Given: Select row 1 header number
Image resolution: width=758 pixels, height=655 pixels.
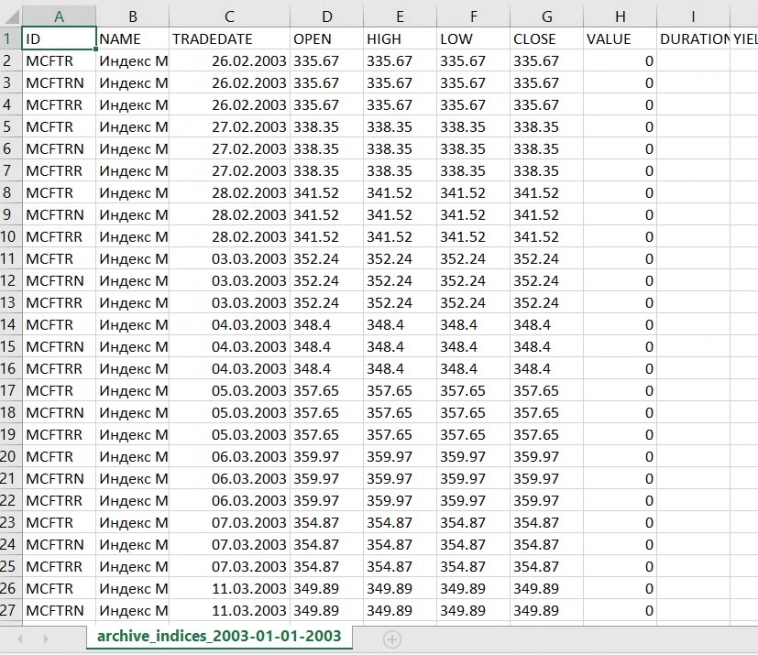Looking at the screenshot, I should tap(10, 39).
